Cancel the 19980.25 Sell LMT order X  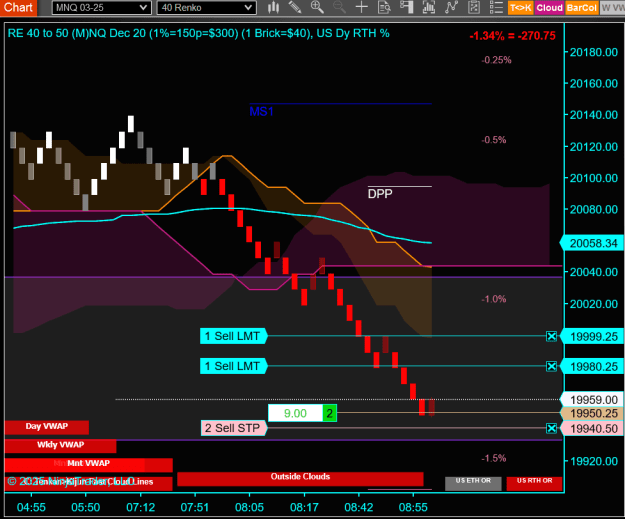tap(551, 366)
